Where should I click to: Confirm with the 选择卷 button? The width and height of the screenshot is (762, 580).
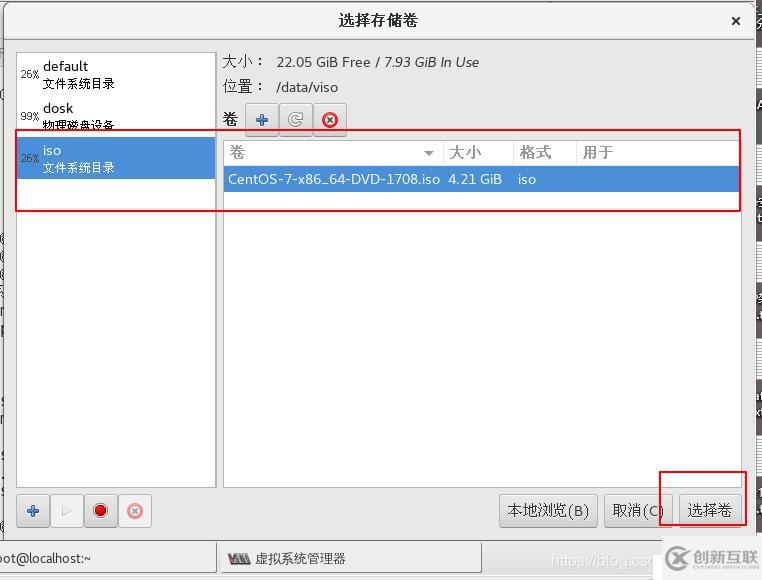[x=710, y=511]
